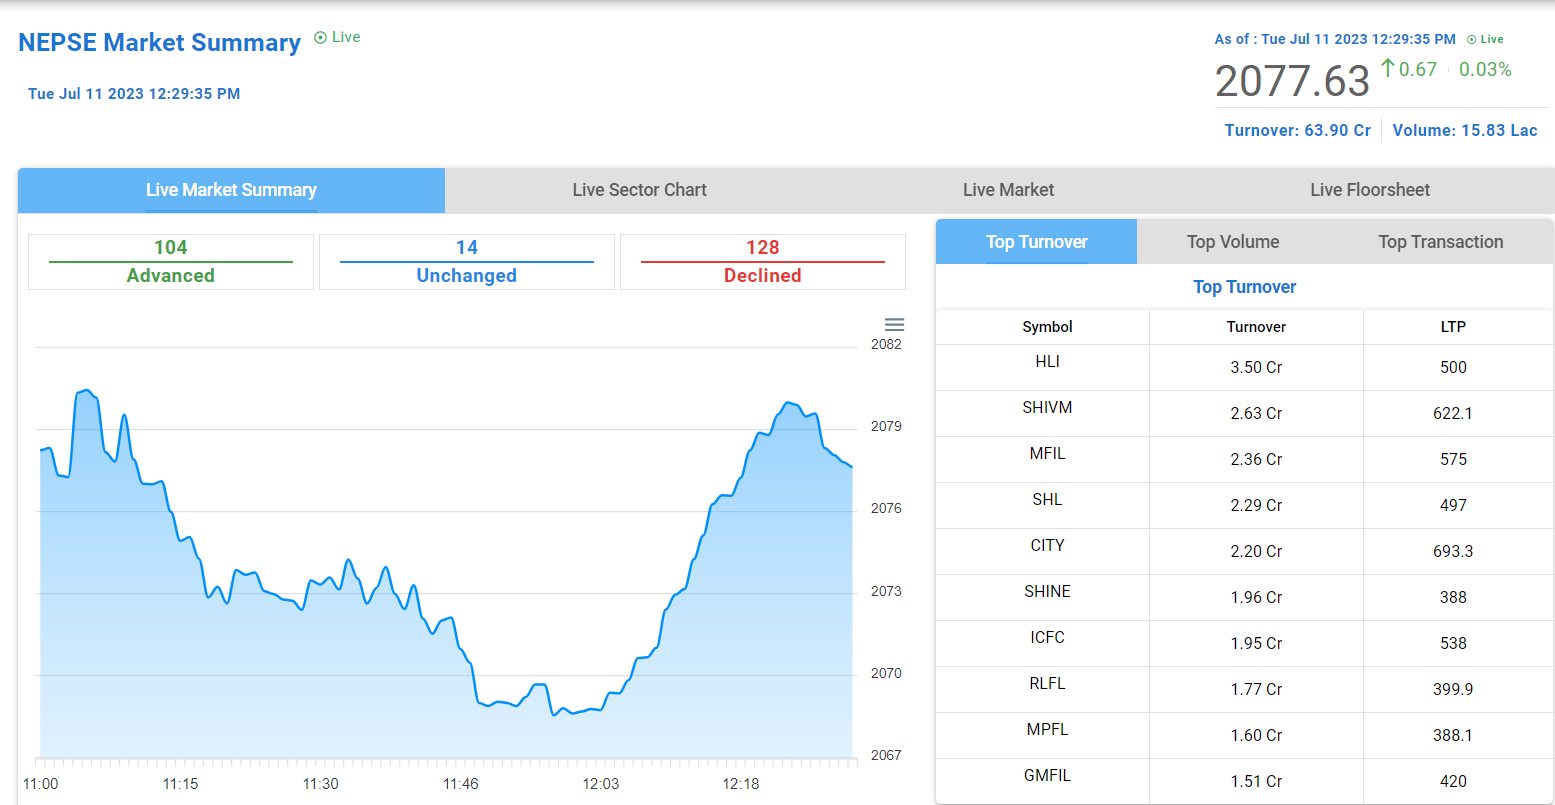
Task: Click the 12:18 time label on the chart axis
Action: click(740, 784)
